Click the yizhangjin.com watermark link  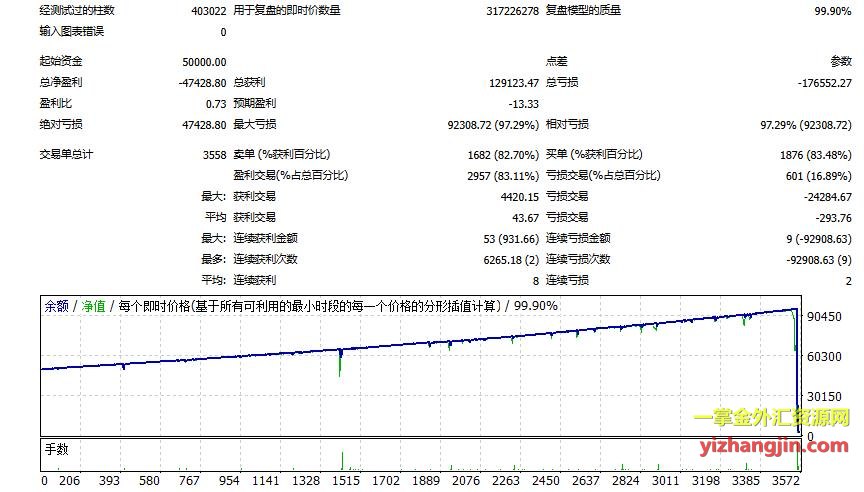tap(776, 446)
